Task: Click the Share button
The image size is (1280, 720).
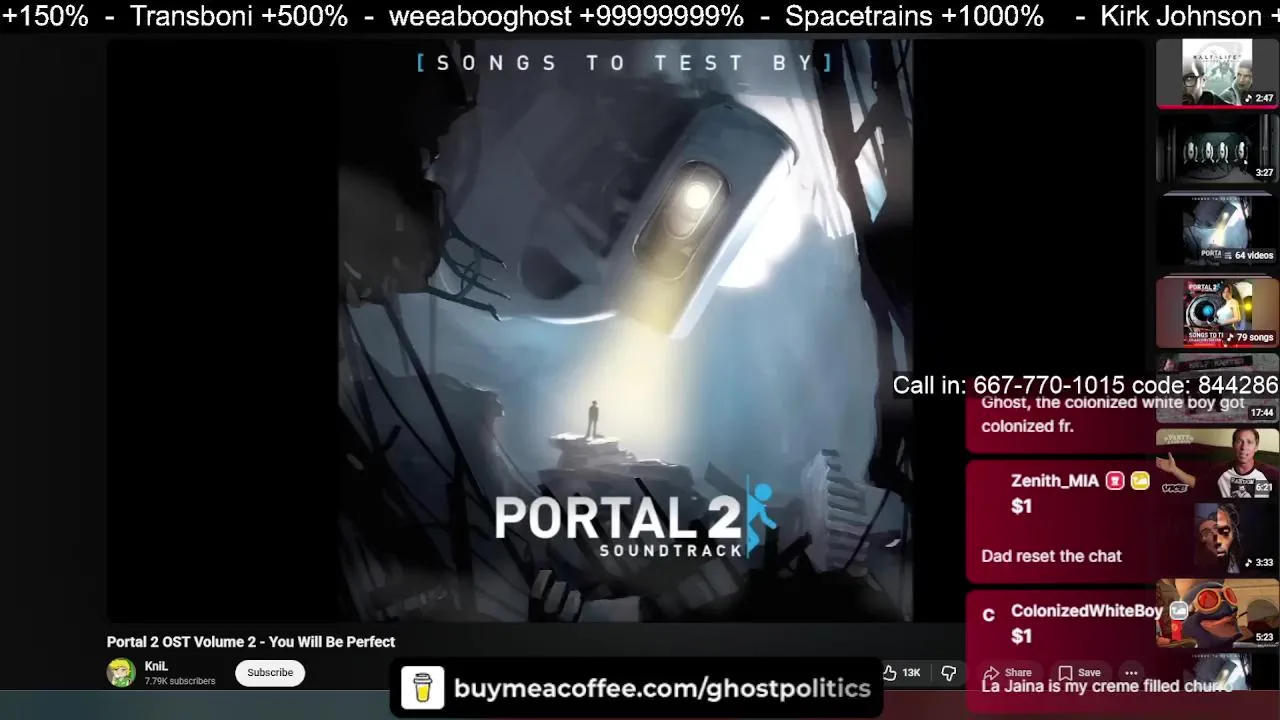Action: click(1007, 673)
